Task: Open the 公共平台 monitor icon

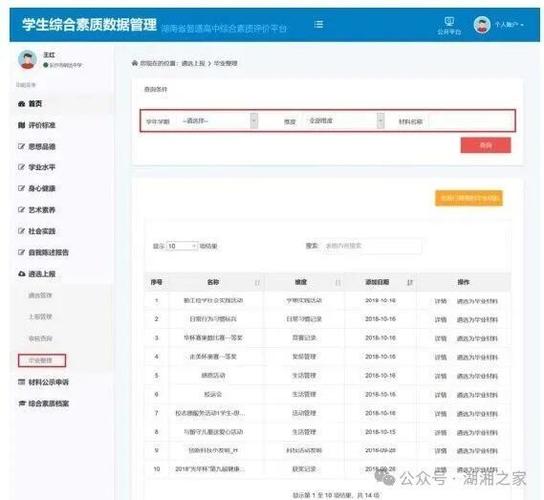Action: pyautogui.click(x=449, y=22)
